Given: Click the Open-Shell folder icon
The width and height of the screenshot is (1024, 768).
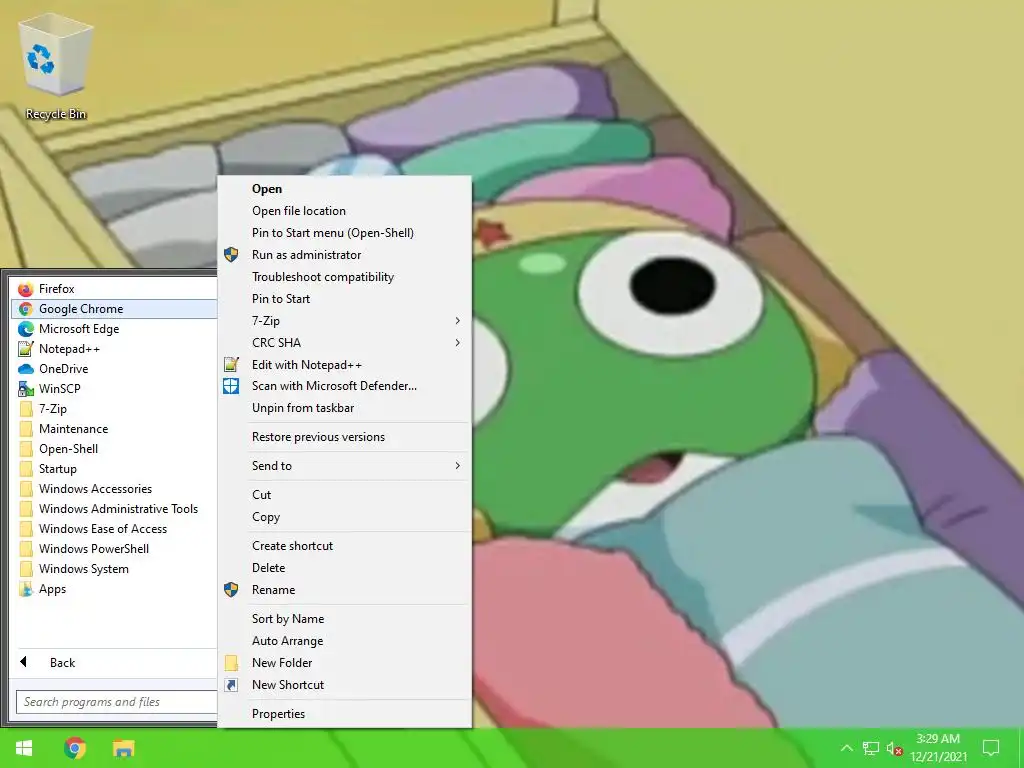Looking at the screenshot, I should (x=25, y=449).
